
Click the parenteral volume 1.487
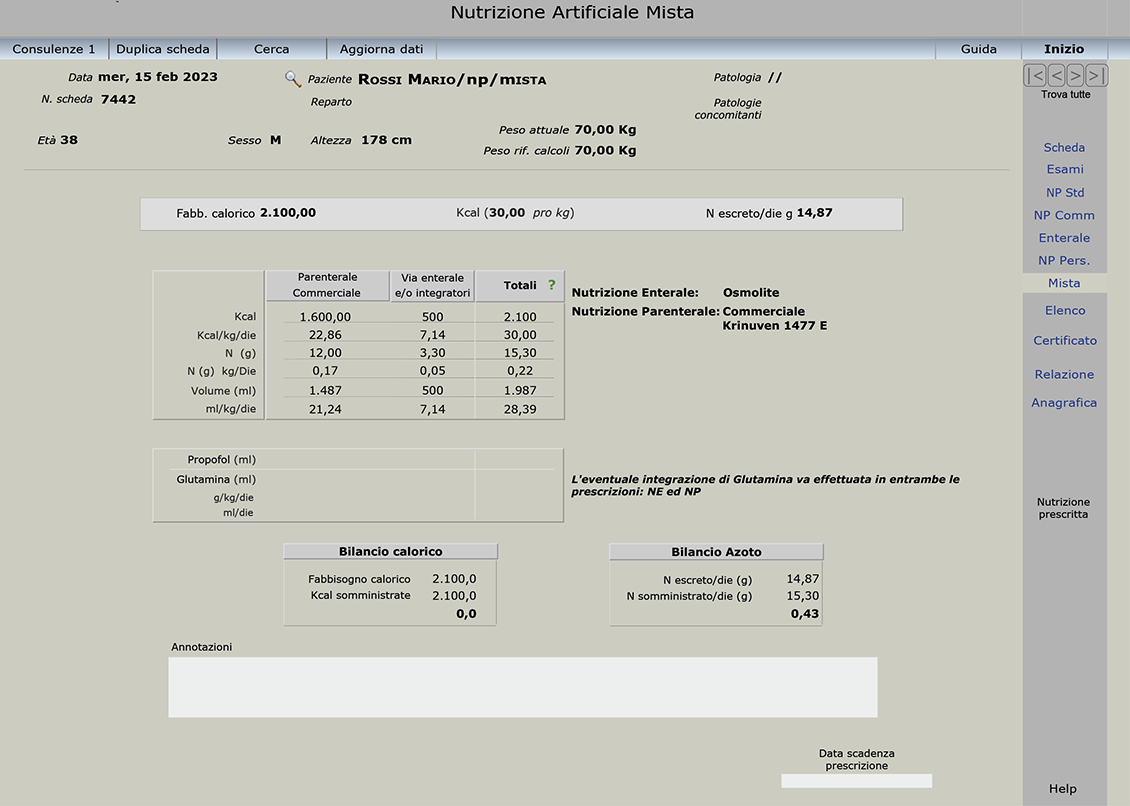pos(325,390)
